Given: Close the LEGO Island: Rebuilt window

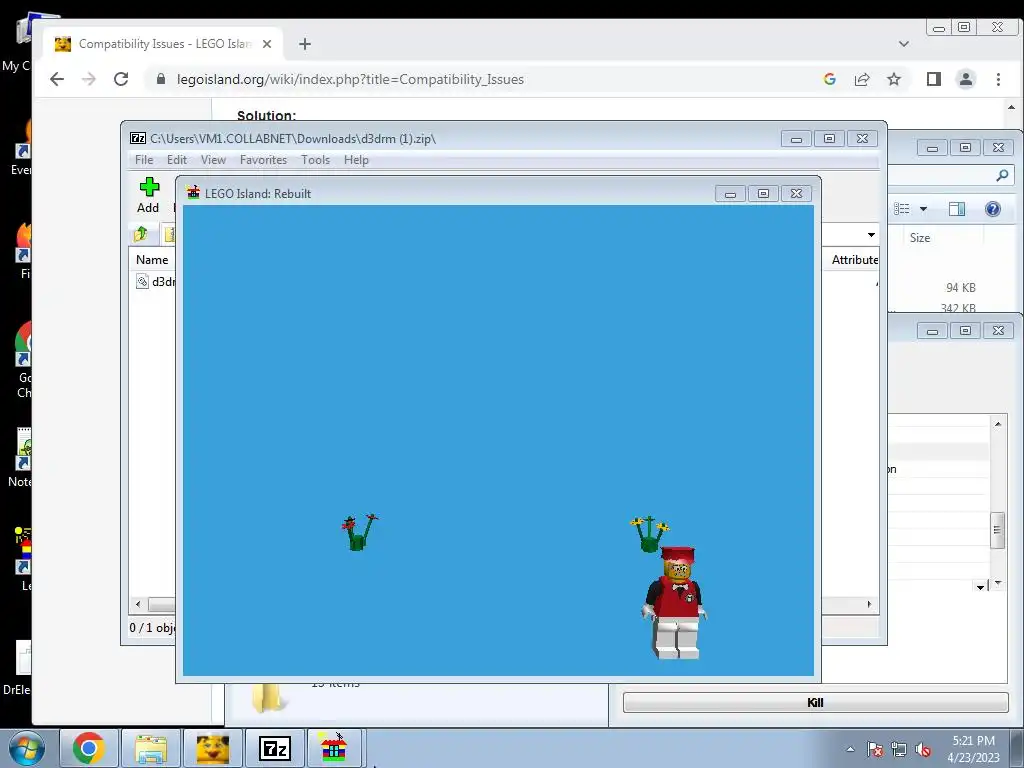Looking at the screenshot, I should click(x=796, y=194).
